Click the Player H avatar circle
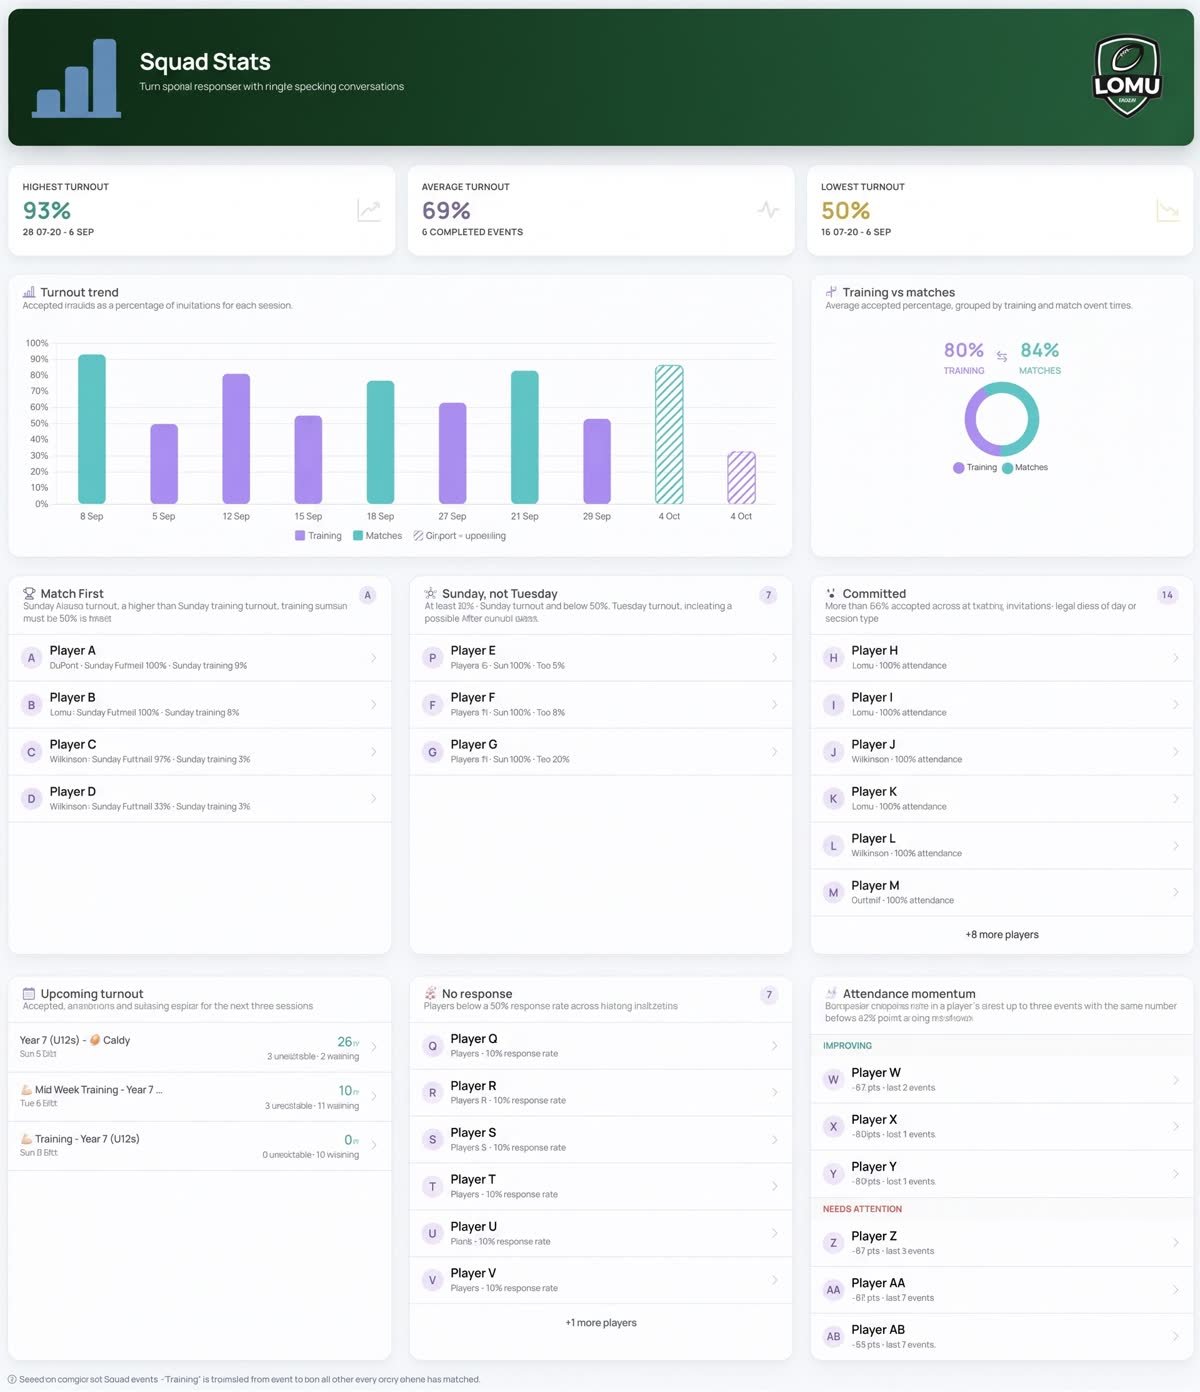1200x1392 pixels. pos(833,658)
